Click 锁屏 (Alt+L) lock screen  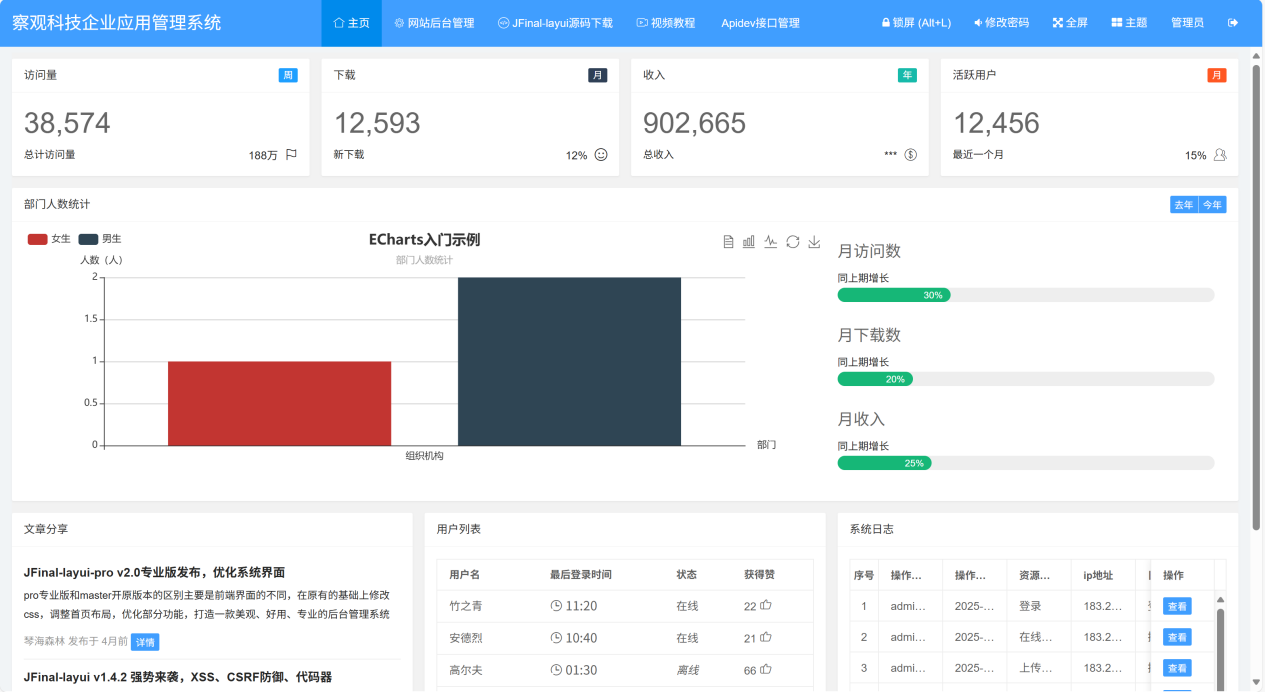916,23
